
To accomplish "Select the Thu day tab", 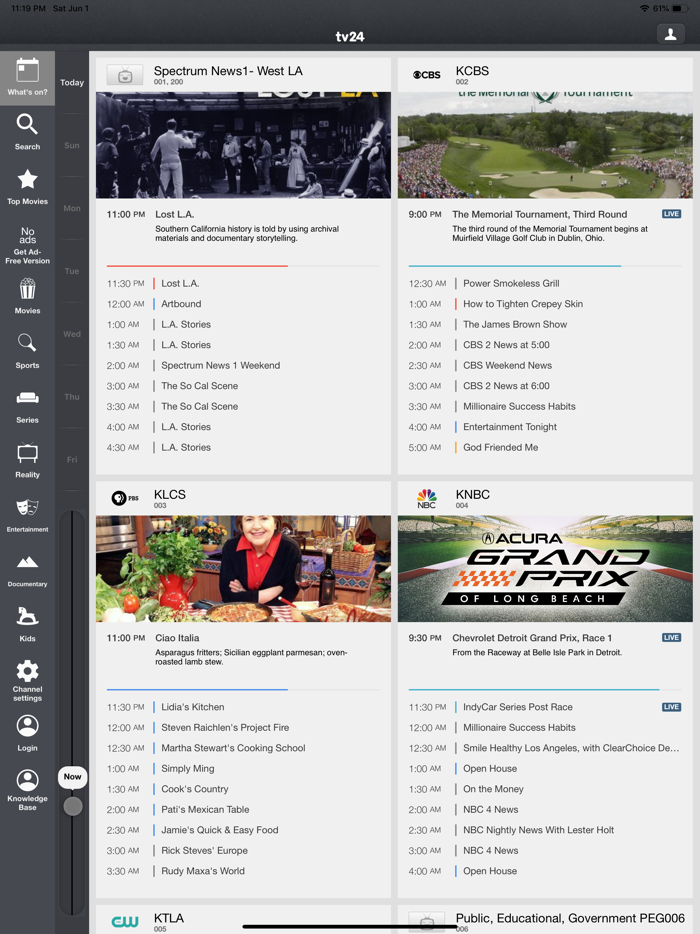I will pyautogui.click(x=72, y=397).
